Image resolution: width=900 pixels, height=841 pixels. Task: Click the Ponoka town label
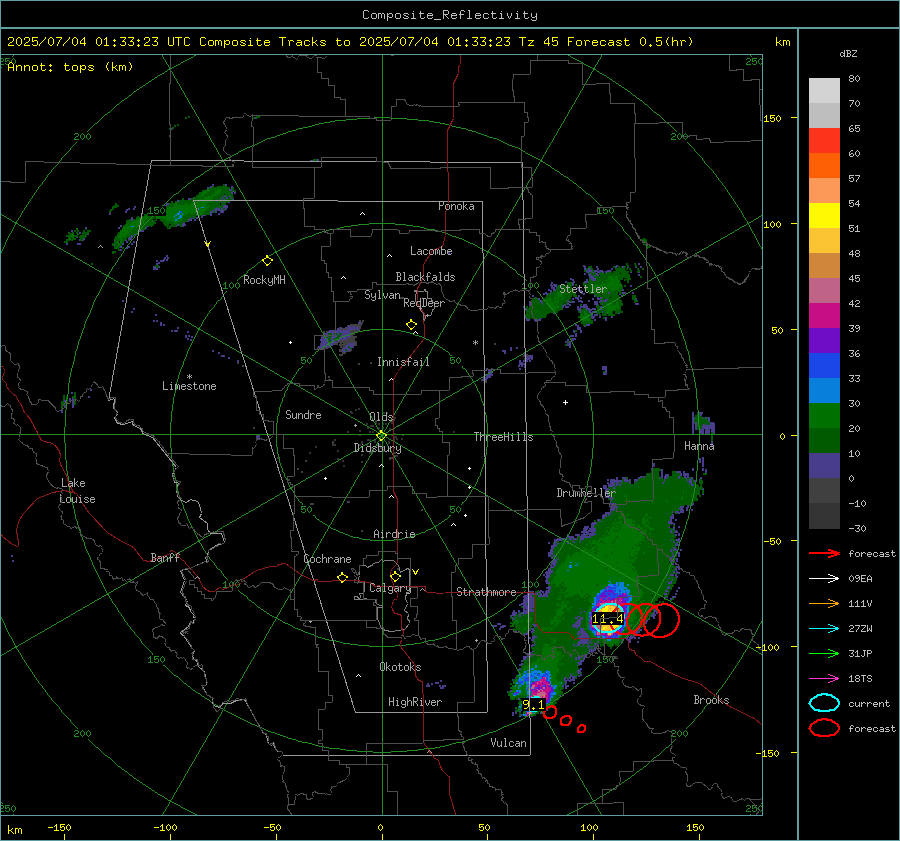(x=456, y=206)
